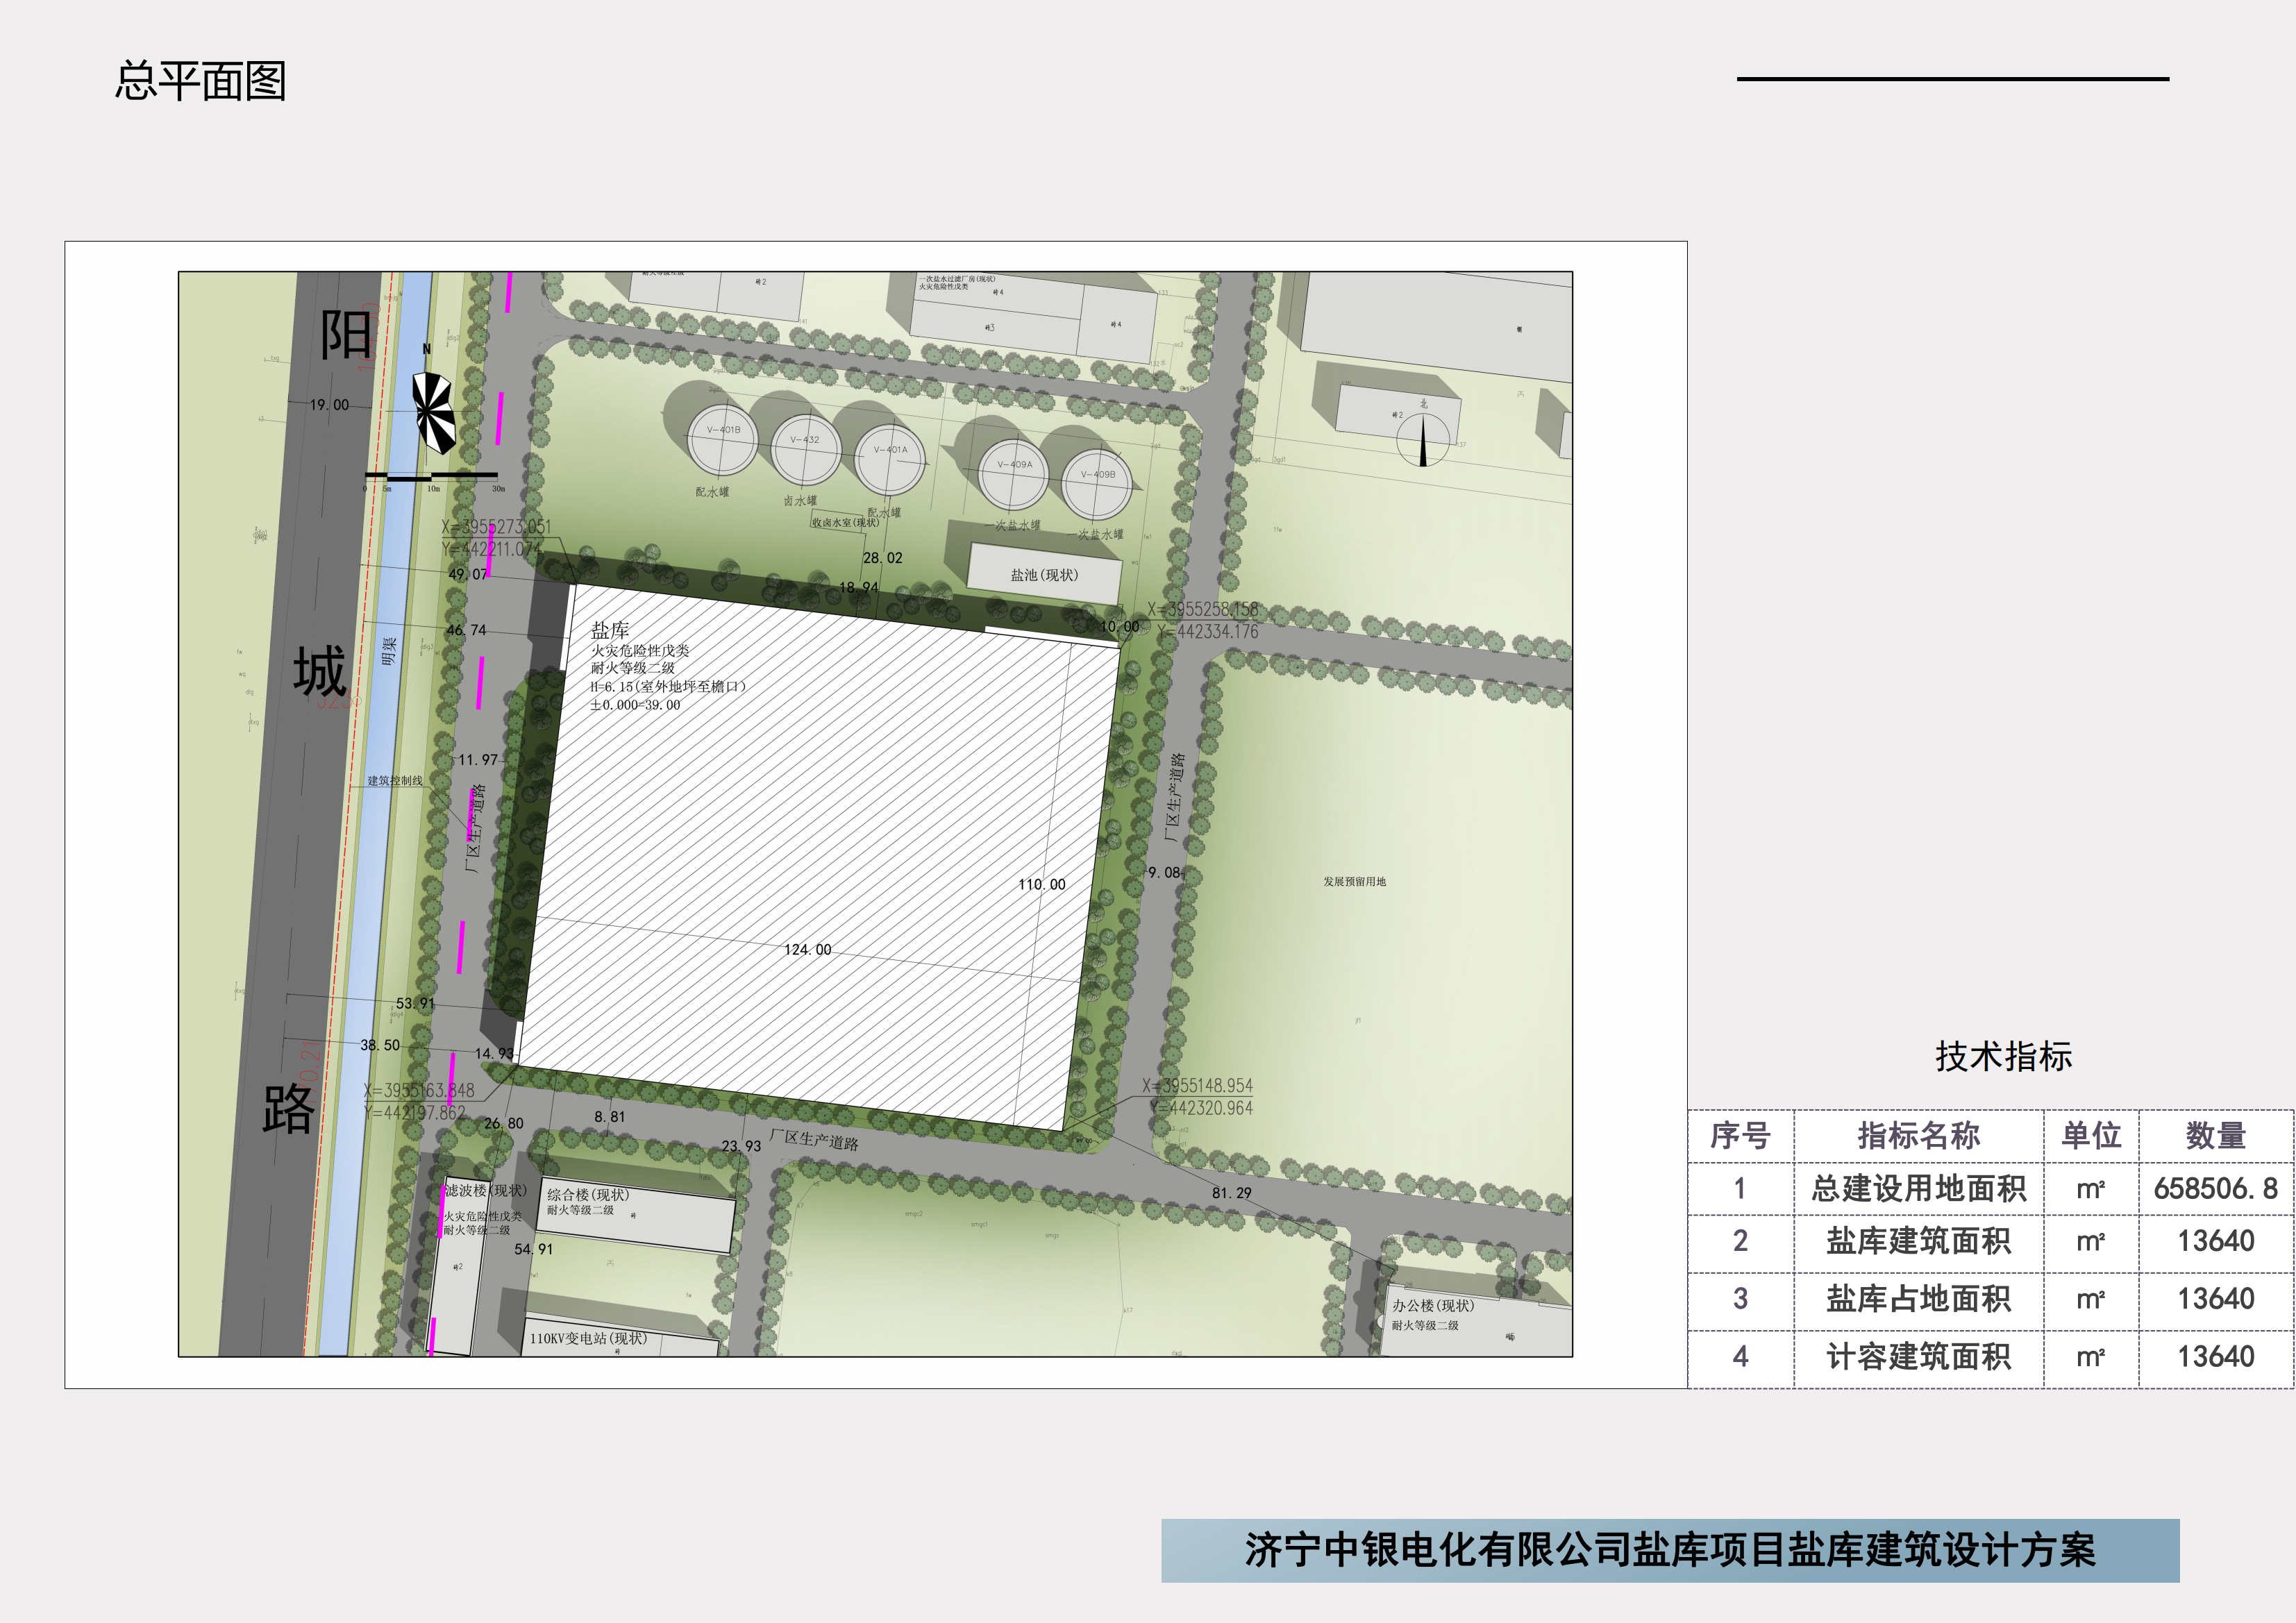The height and width of the screenshot is (1623, 2296).
Task: Click the 指标名称 column header
Action: click(1918, 1136)
